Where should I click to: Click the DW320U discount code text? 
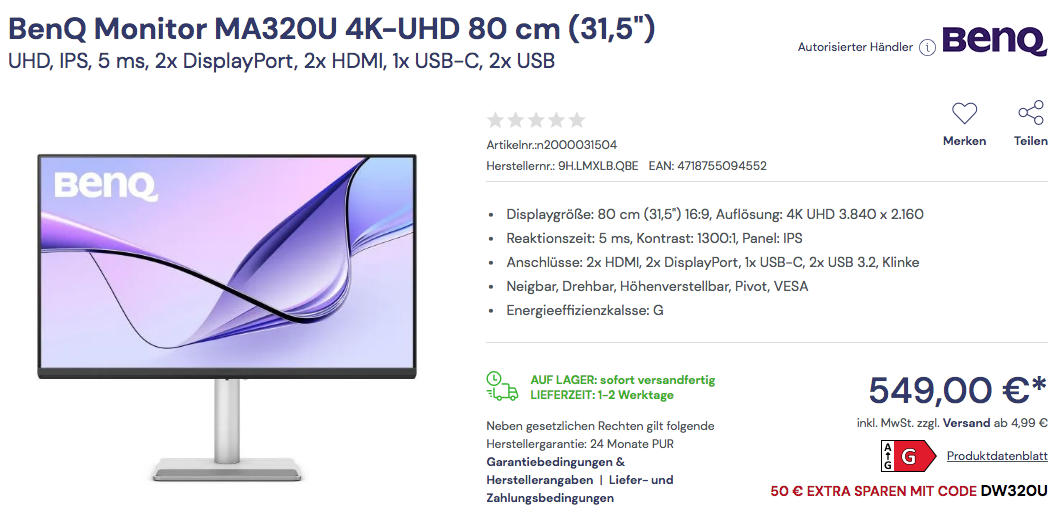(x=1014, y=491)
